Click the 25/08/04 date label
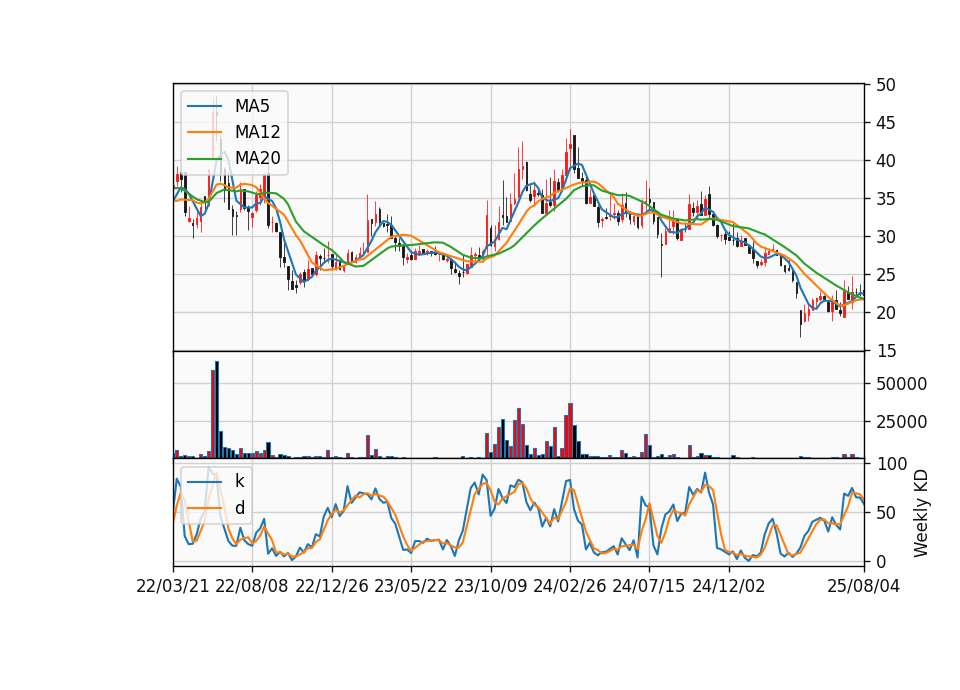 pyautogui.click(x=864, y=586)
